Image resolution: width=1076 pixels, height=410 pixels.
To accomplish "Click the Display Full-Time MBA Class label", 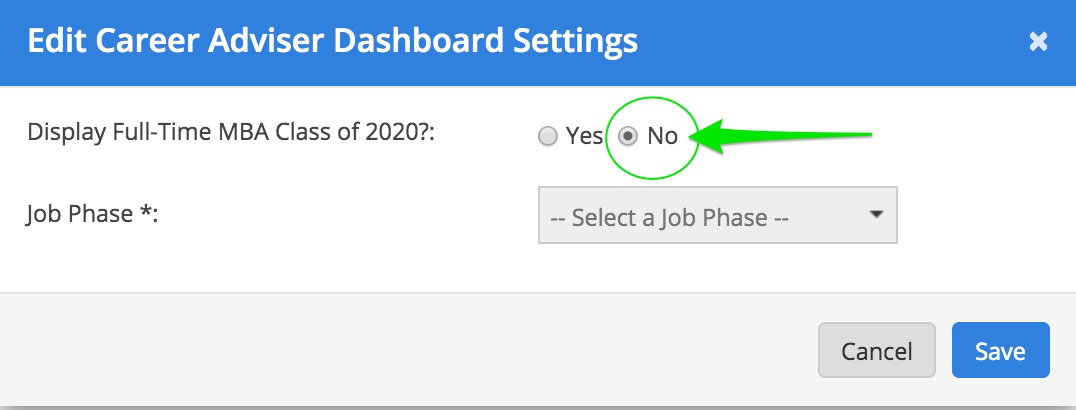I will (x=234, y=132).
